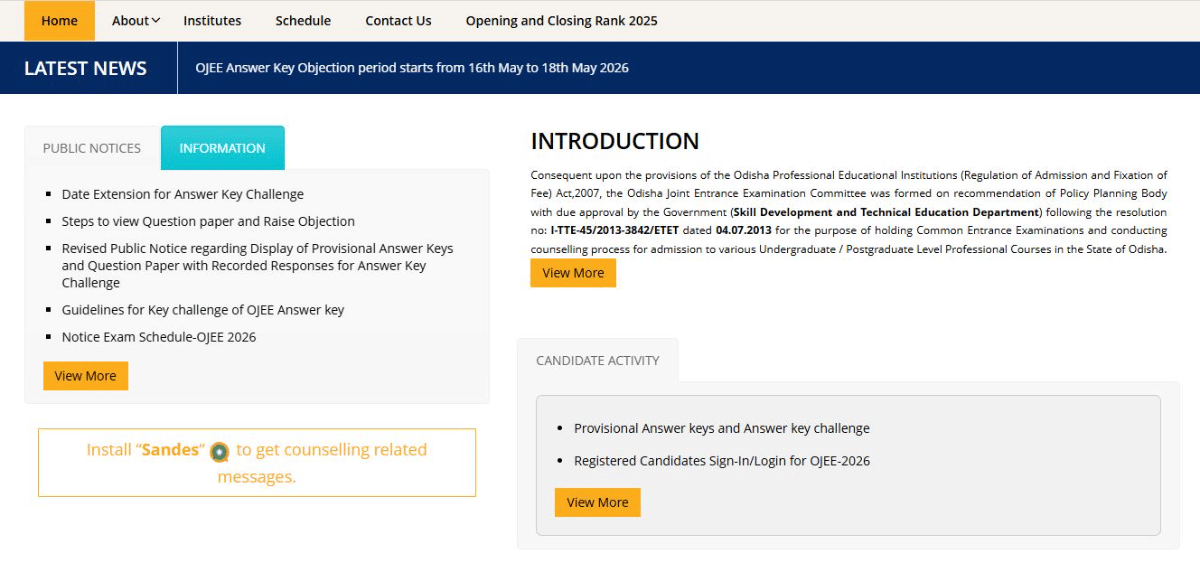Click View More in Candidate Activity
Image resolution: width=1200 pixels, height=563 pixels.
pos(598,502)
